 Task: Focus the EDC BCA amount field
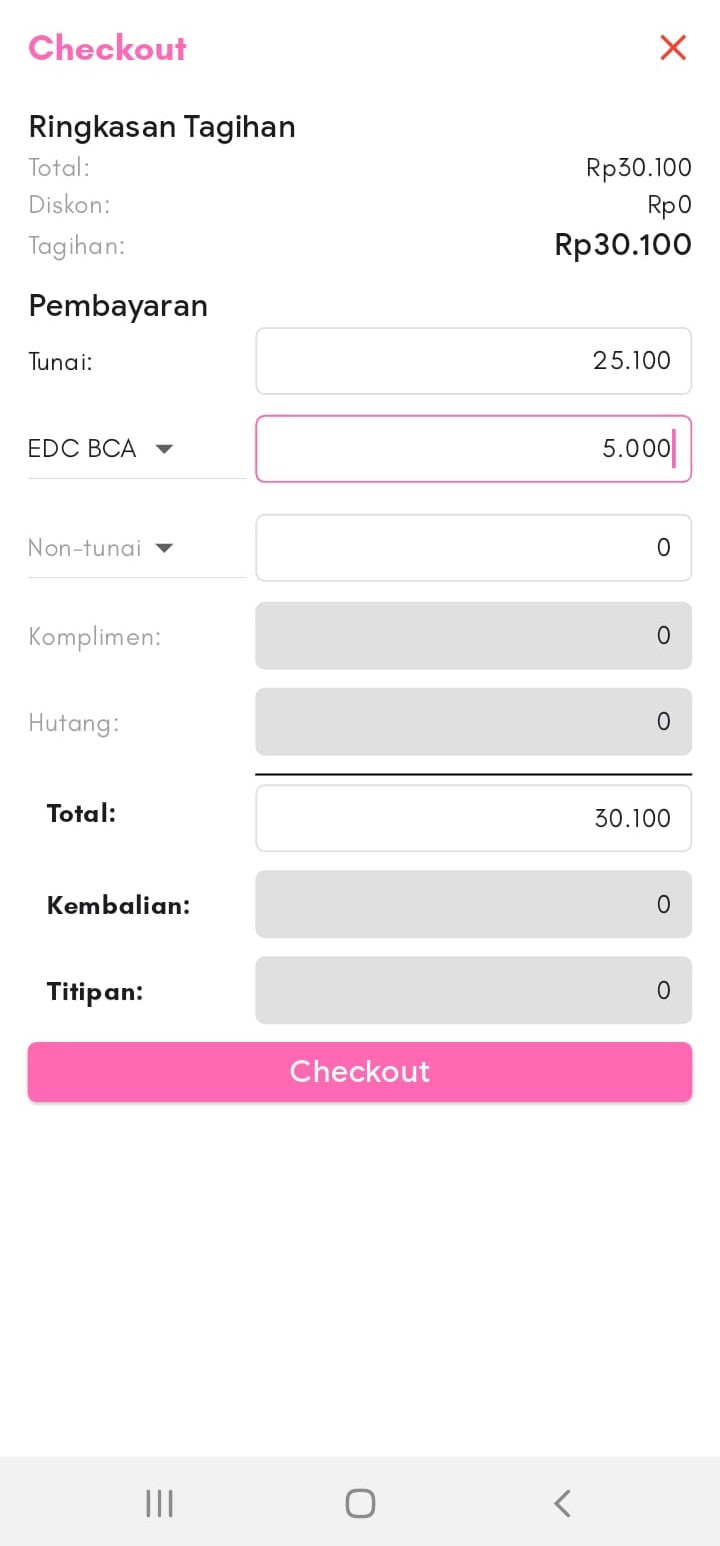[473, 449]
